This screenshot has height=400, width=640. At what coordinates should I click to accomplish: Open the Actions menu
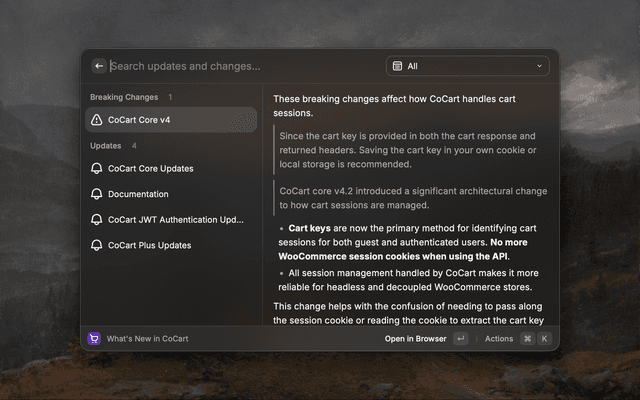pyautogui.click(x=499, y=339)
